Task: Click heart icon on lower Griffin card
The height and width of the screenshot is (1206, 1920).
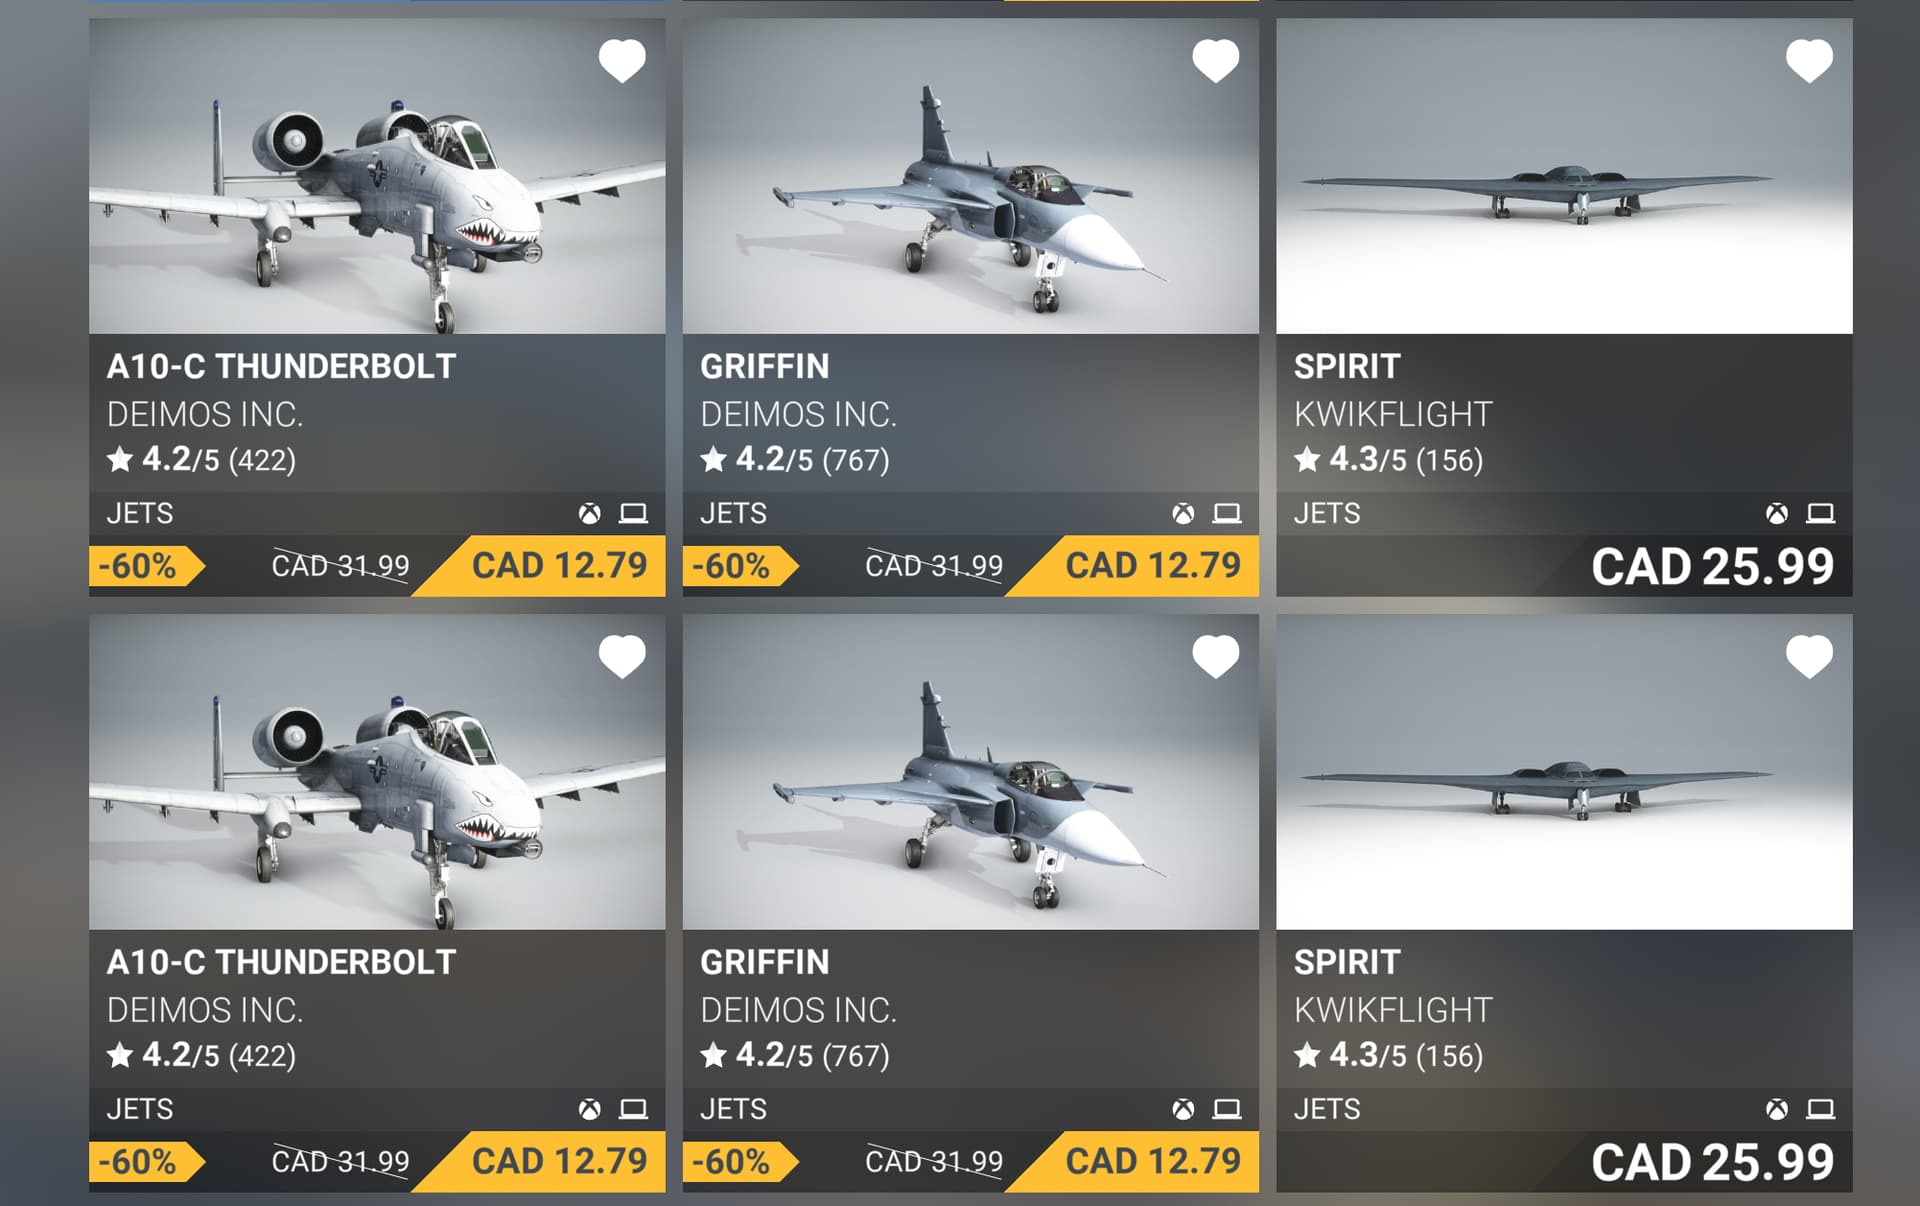Action: 1216,657
